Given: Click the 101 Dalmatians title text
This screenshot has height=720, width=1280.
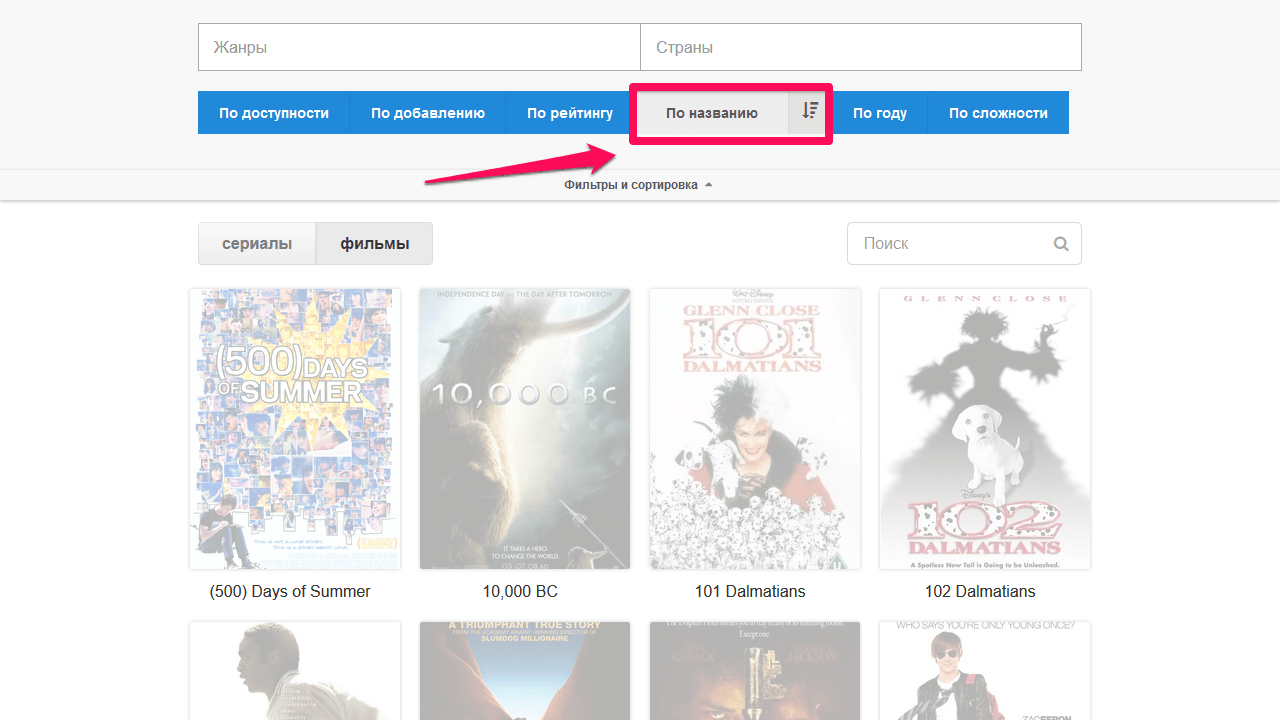Looking at the screenshot, I should click(750, 591).
